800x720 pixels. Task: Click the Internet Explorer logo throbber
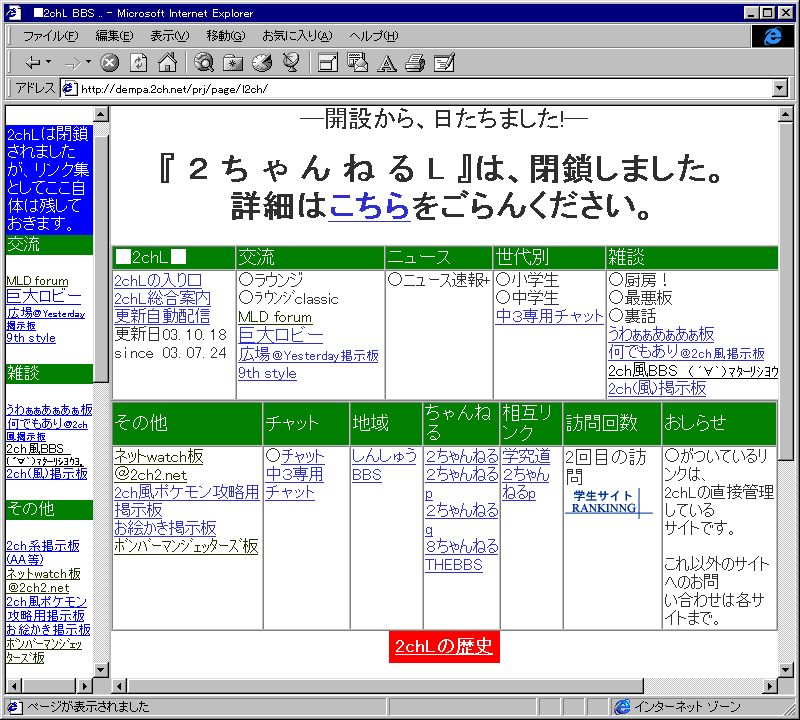click(772, 36)
